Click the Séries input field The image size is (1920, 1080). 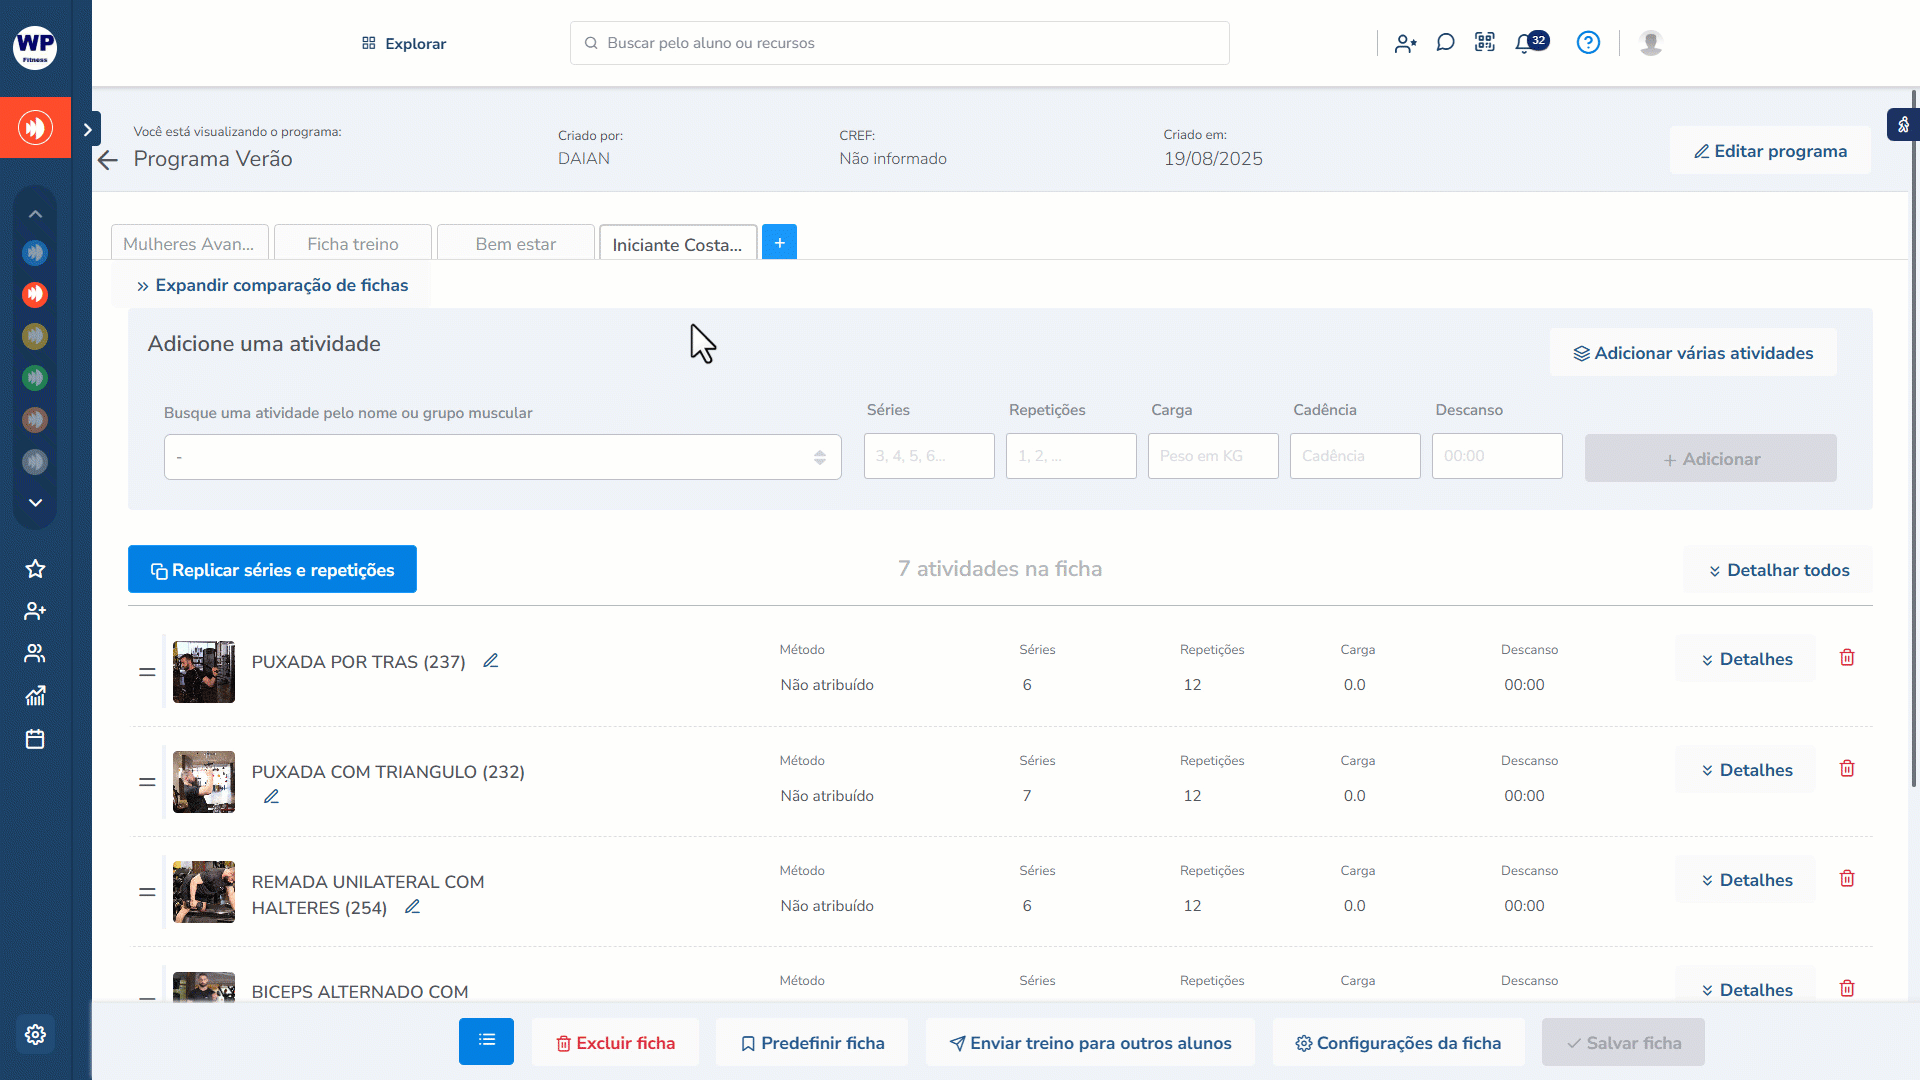928,456
